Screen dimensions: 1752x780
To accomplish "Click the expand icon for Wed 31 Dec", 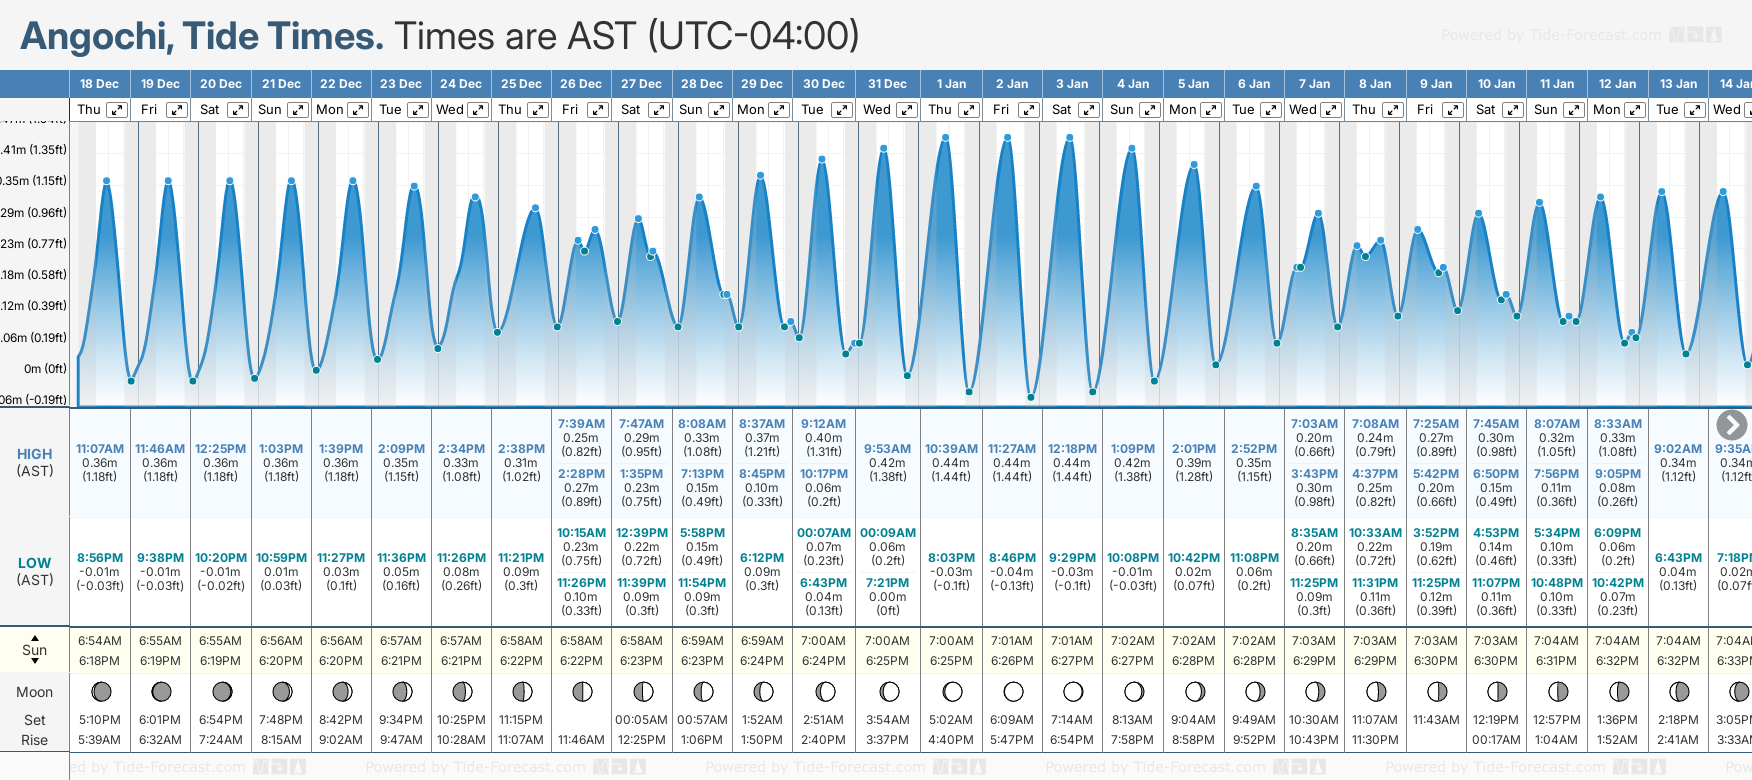I will coord(907,110).
